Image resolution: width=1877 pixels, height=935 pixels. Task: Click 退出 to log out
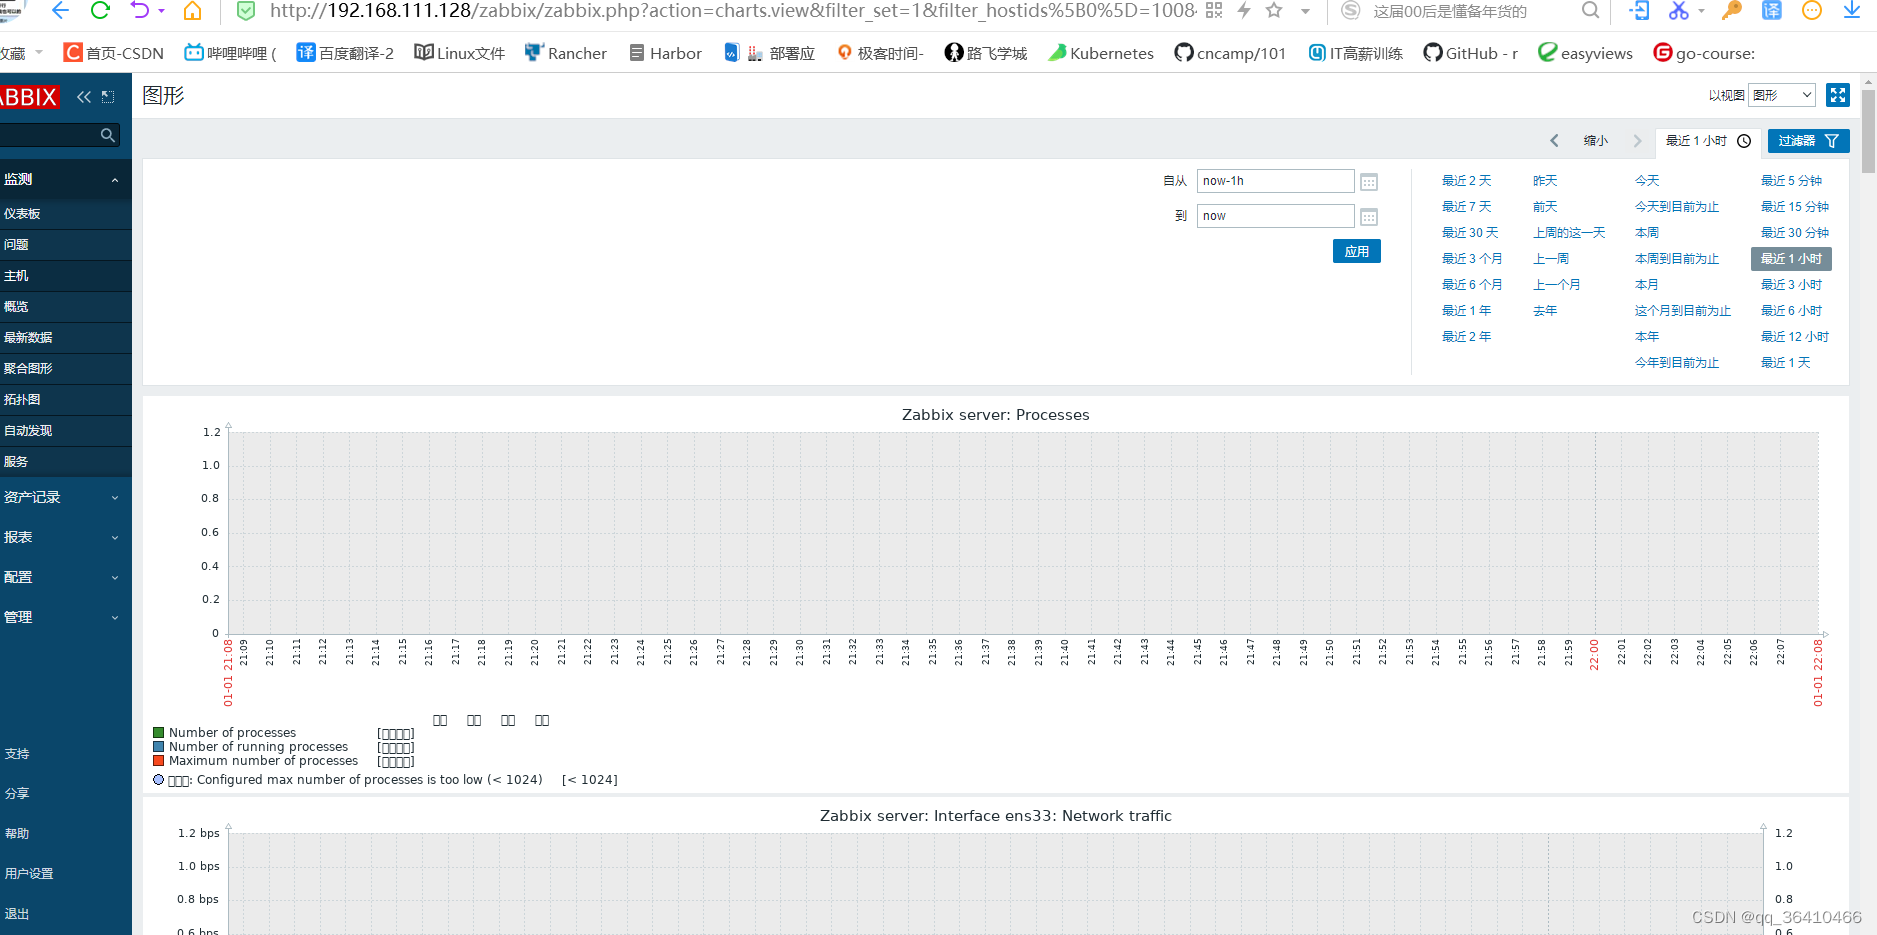pyautogui.click(x=17, y=914)
